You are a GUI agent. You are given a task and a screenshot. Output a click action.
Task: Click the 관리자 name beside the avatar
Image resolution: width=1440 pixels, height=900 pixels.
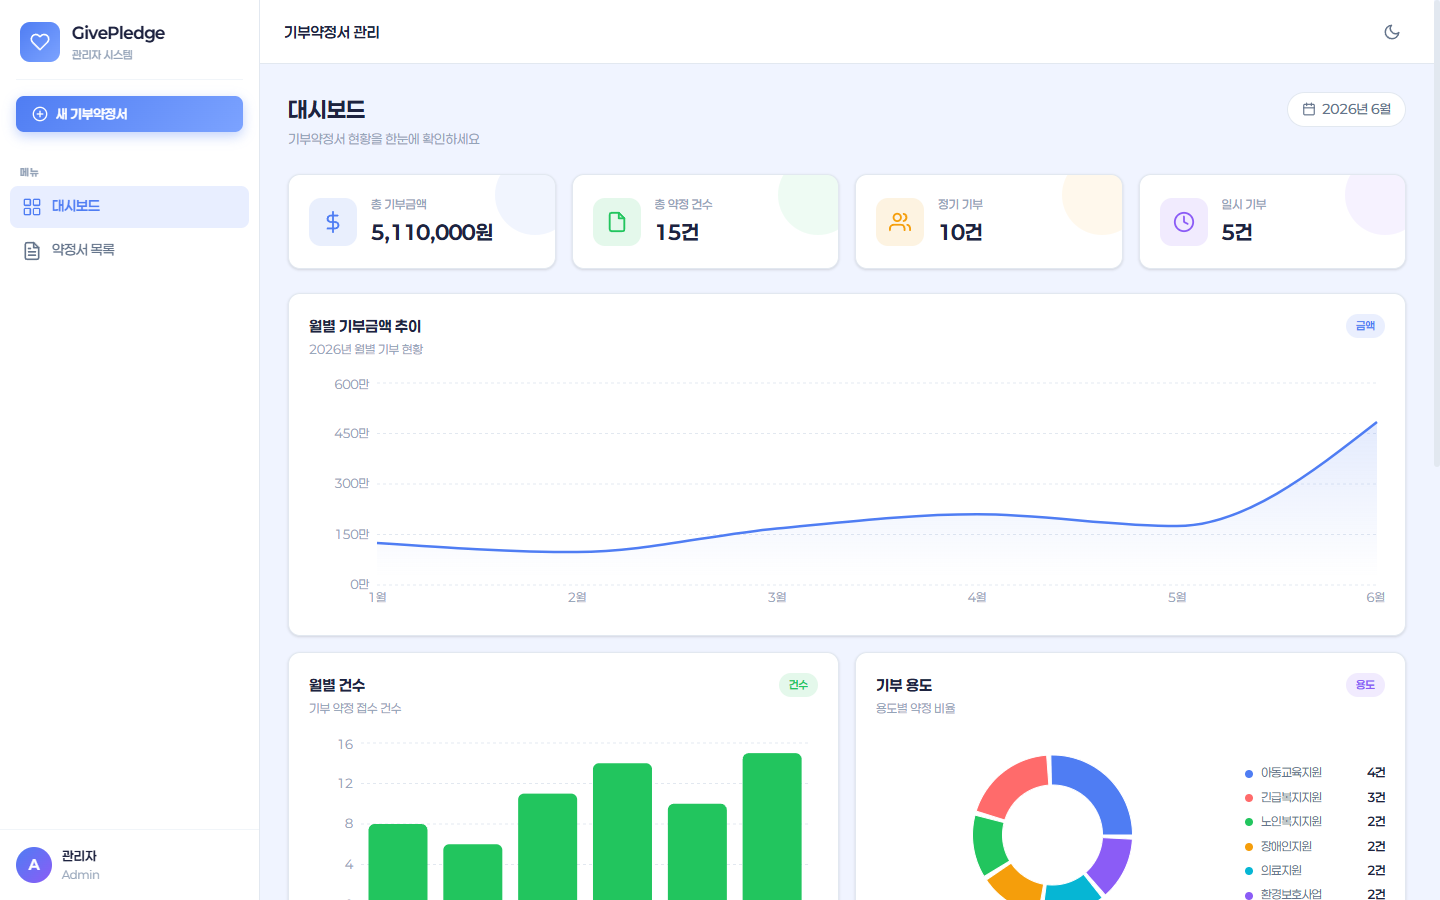(x=79, y=856)
